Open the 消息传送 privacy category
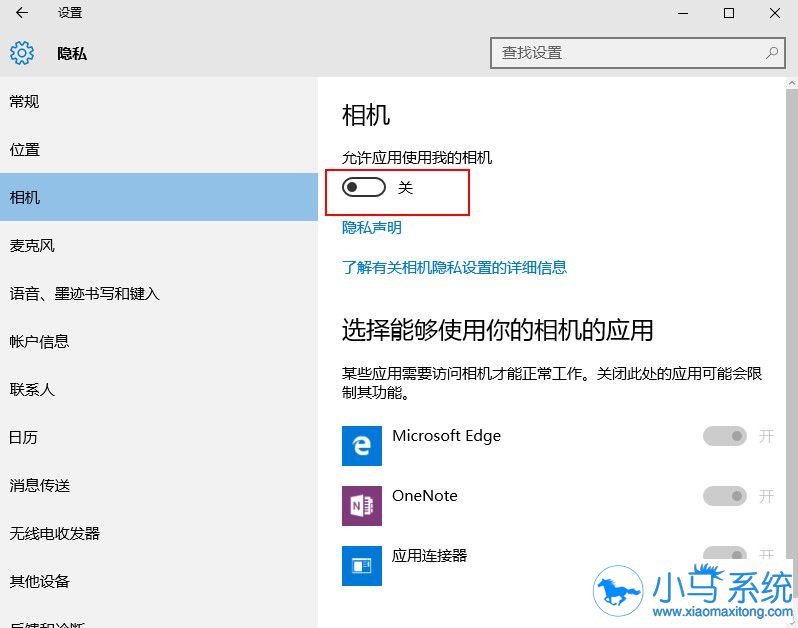 [x=159, y=486]
